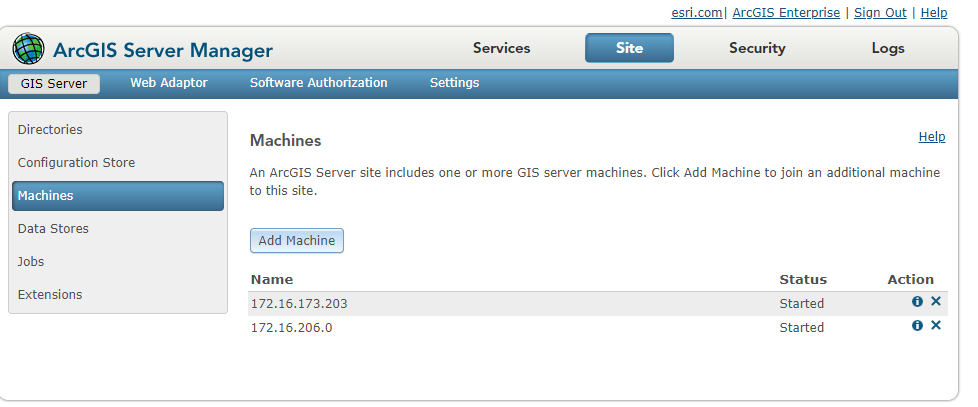Select Machines in the sidebar
The image size is (978, 407).
coord(118,196)
